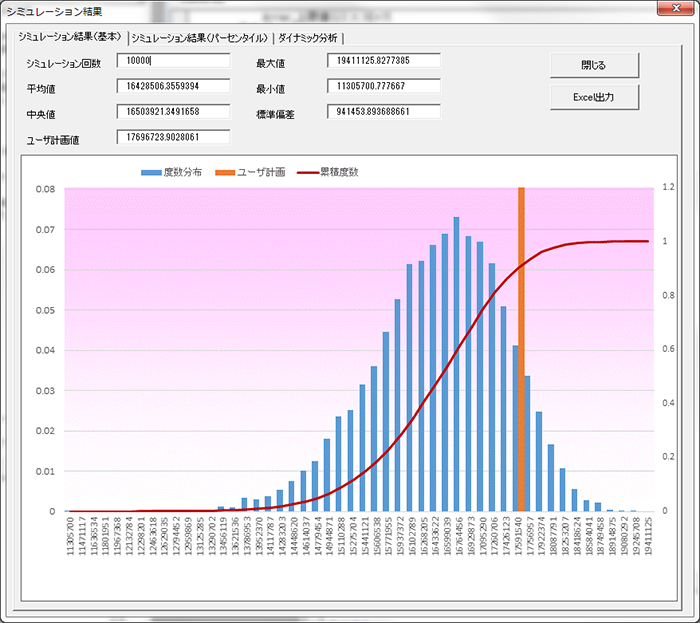
Task: Click the 0.03 left axis label
Action: click(x=45, y=391)
